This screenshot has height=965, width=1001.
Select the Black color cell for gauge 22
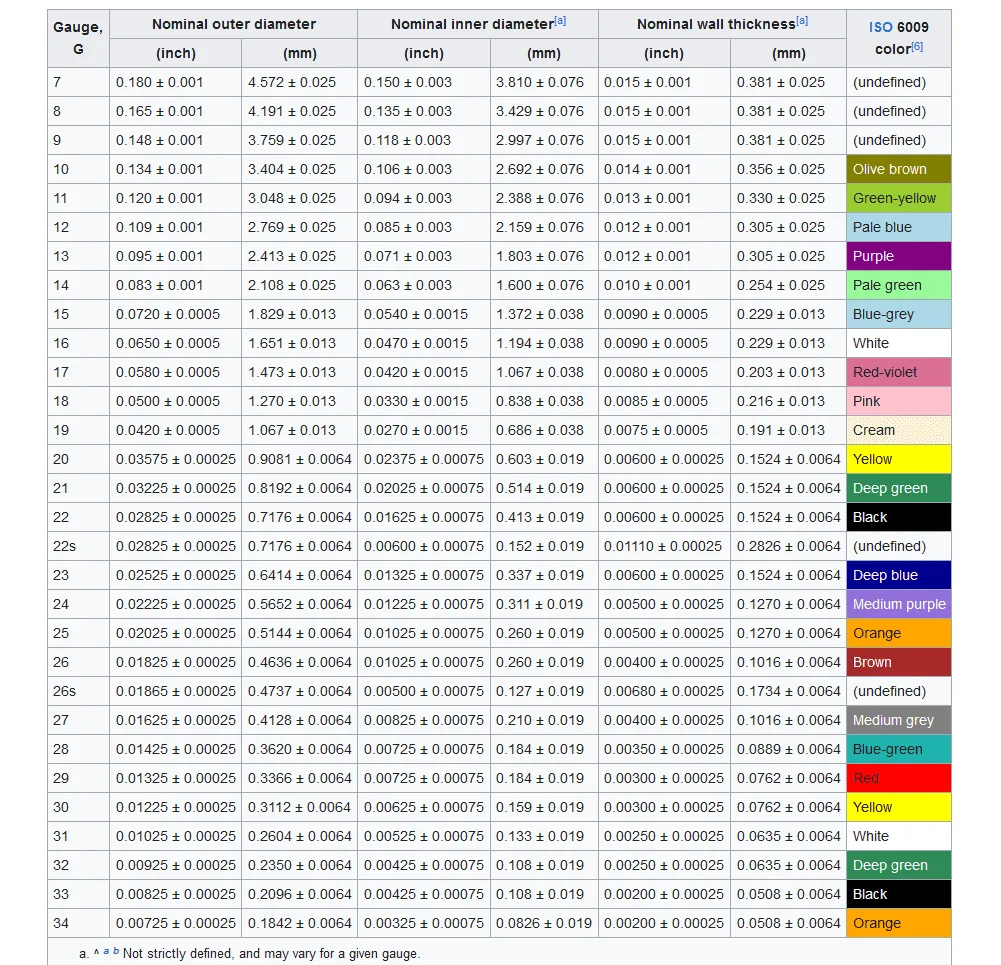pos(899,517)
